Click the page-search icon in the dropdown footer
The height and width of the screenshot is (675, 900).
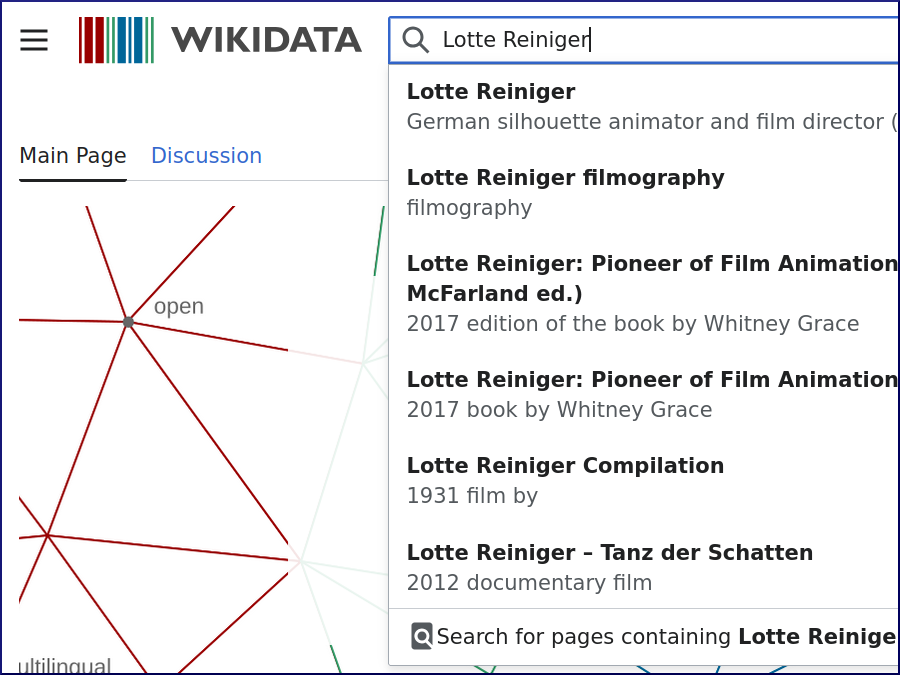pyautogui.click(x=422, y=637)
